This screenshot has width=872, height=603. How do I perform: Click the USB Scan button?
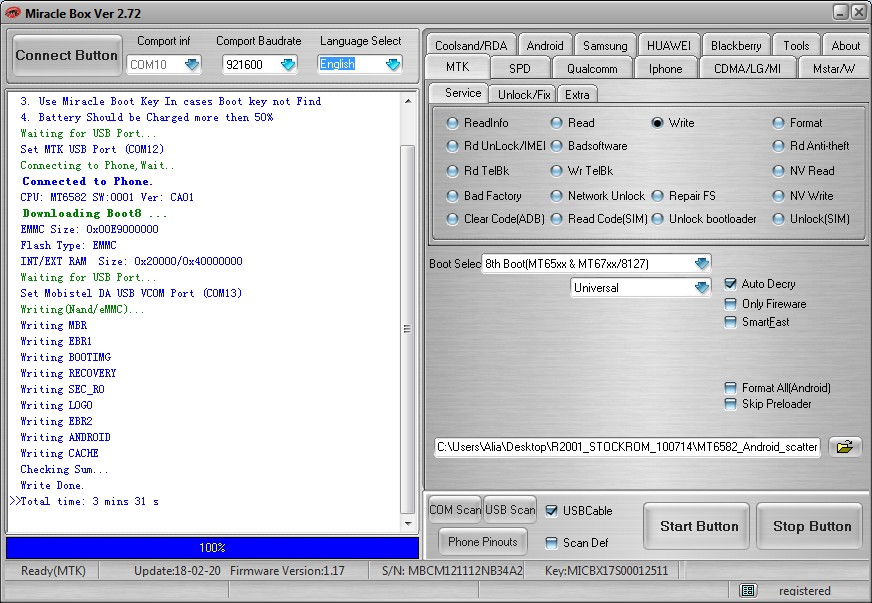(x=510, y=510)
